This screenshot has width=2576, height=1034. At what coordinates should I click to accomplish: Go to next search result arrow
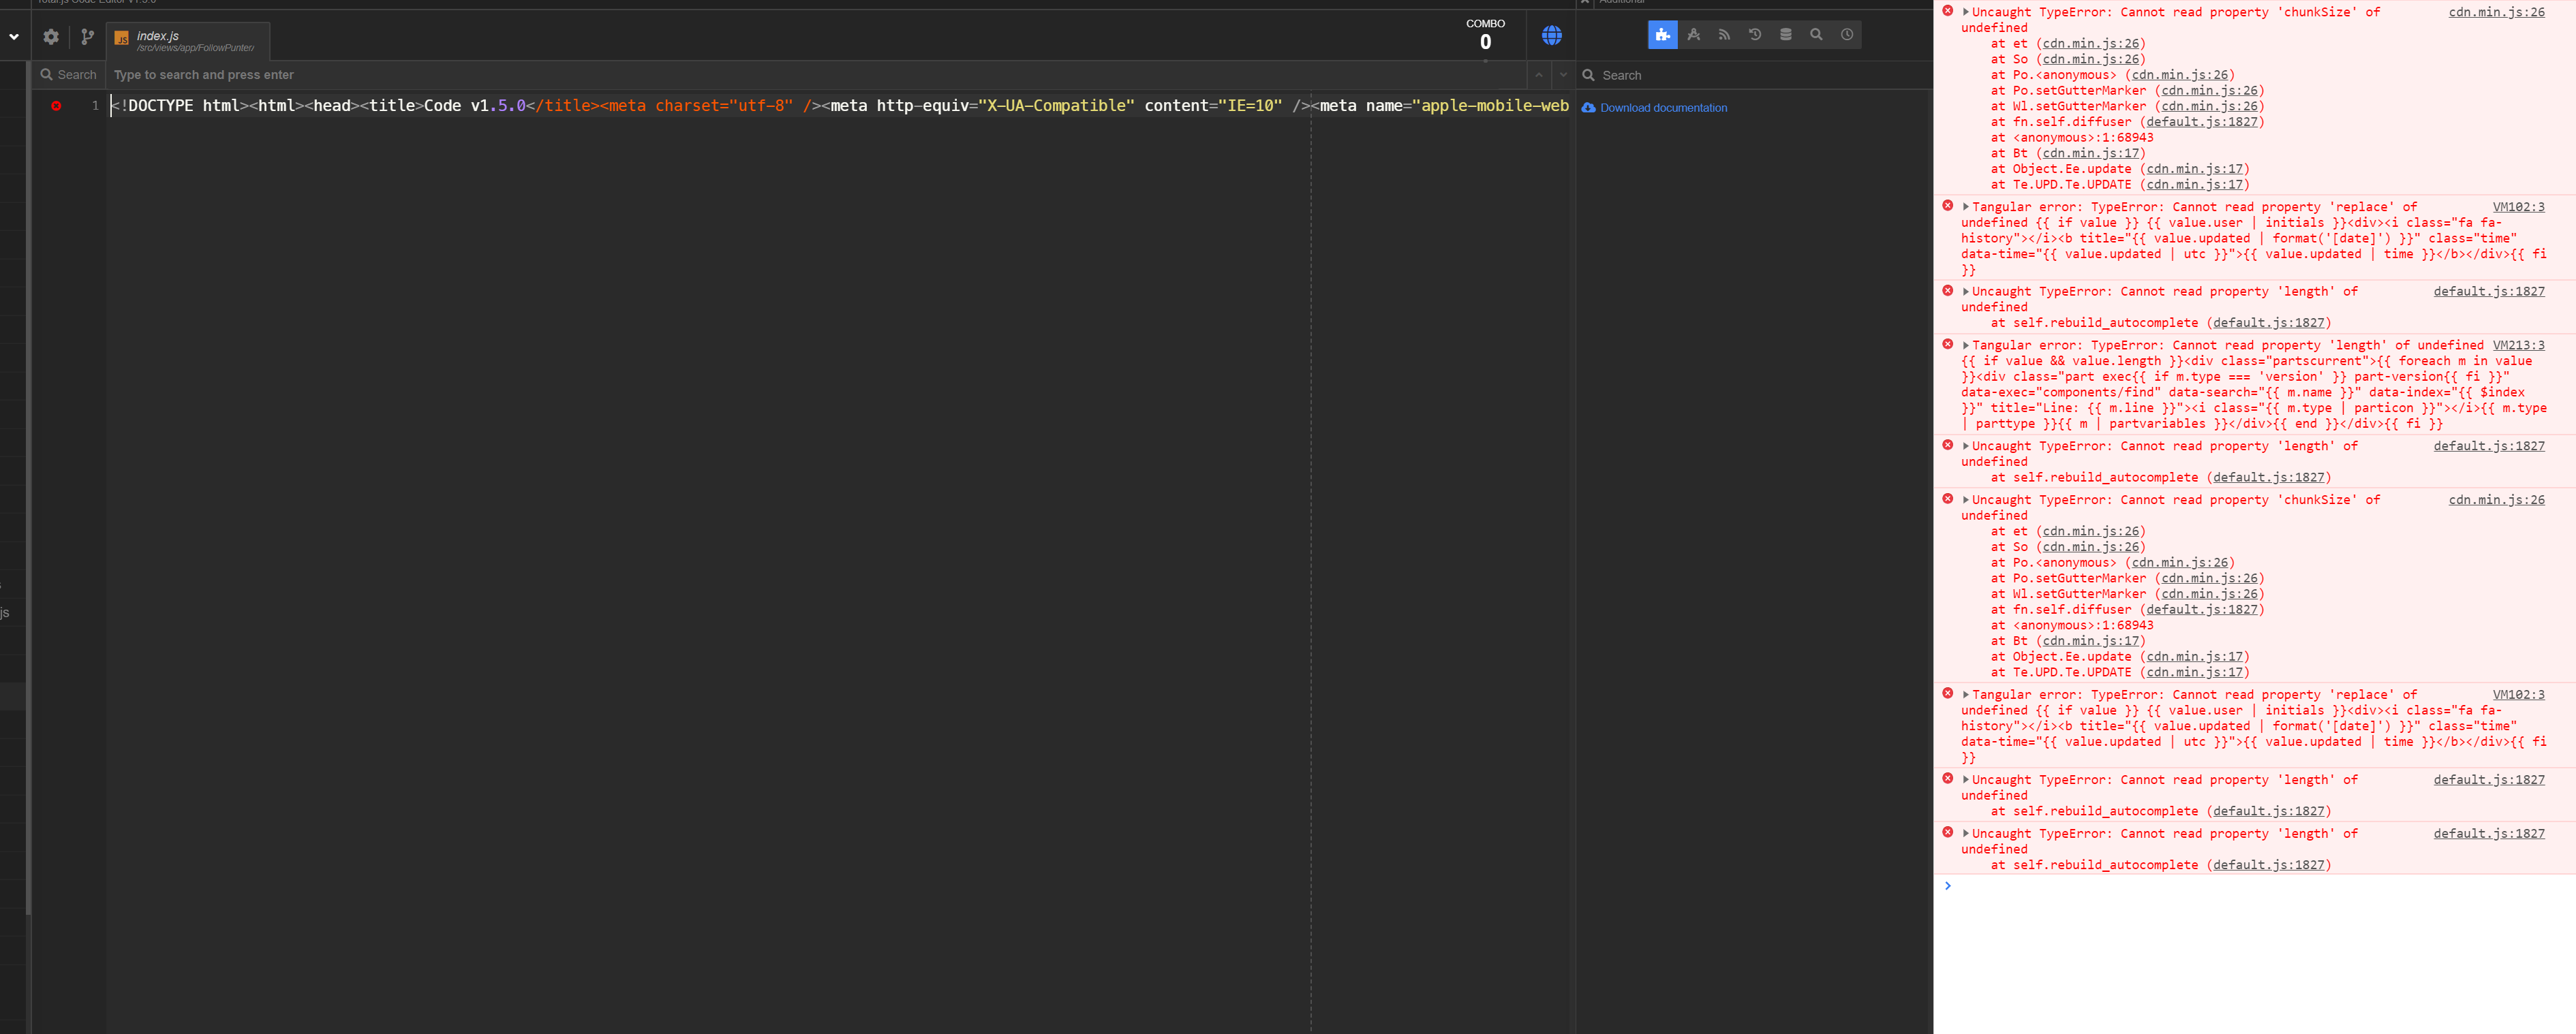tap(1563, 75)
